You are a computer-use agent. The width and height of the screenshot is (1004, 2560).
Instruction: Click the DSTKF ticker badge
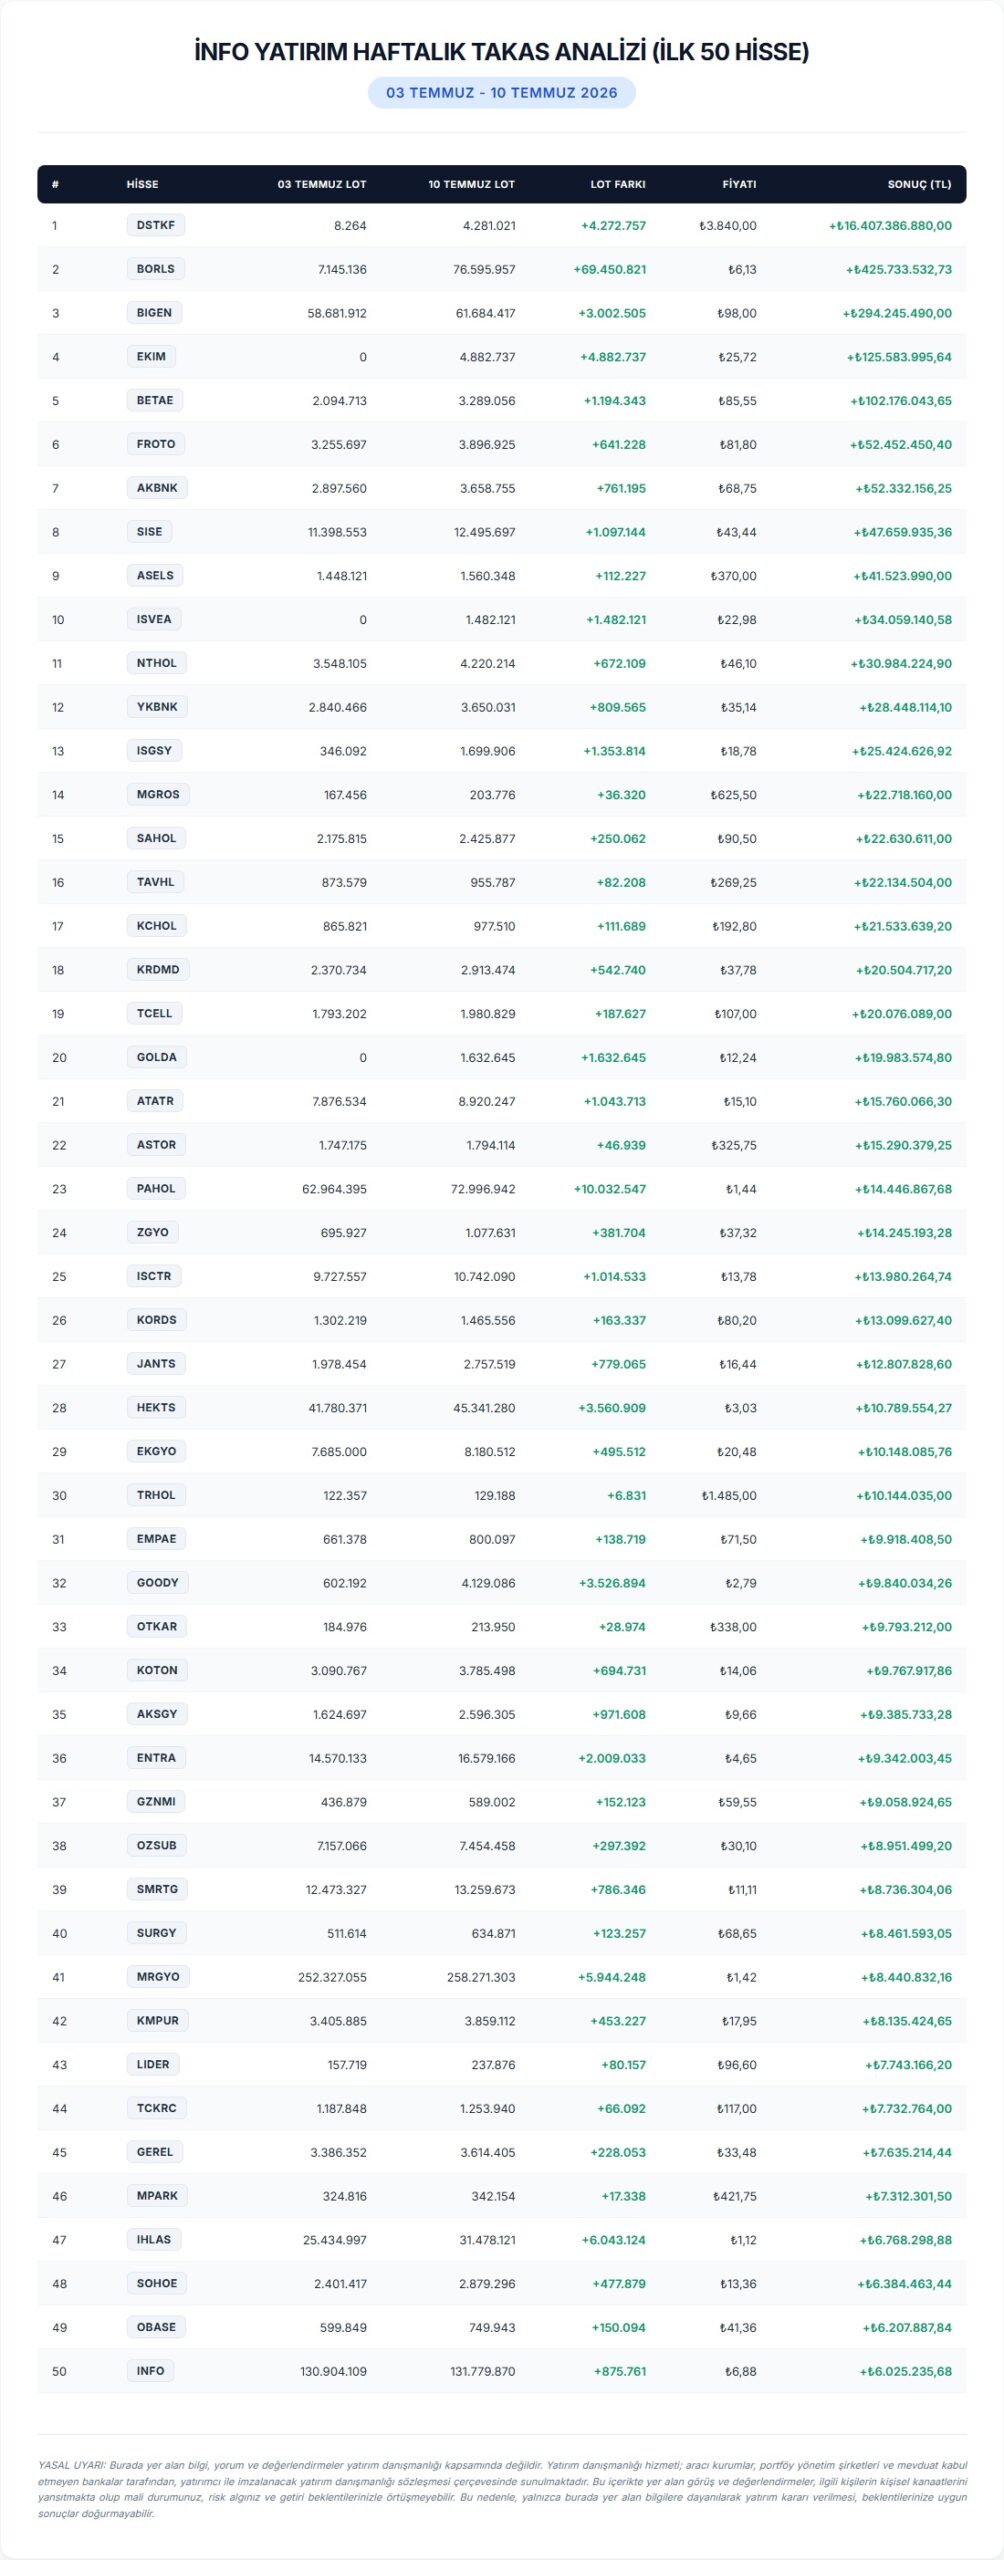pyautogui.click(x=156, y=225)
